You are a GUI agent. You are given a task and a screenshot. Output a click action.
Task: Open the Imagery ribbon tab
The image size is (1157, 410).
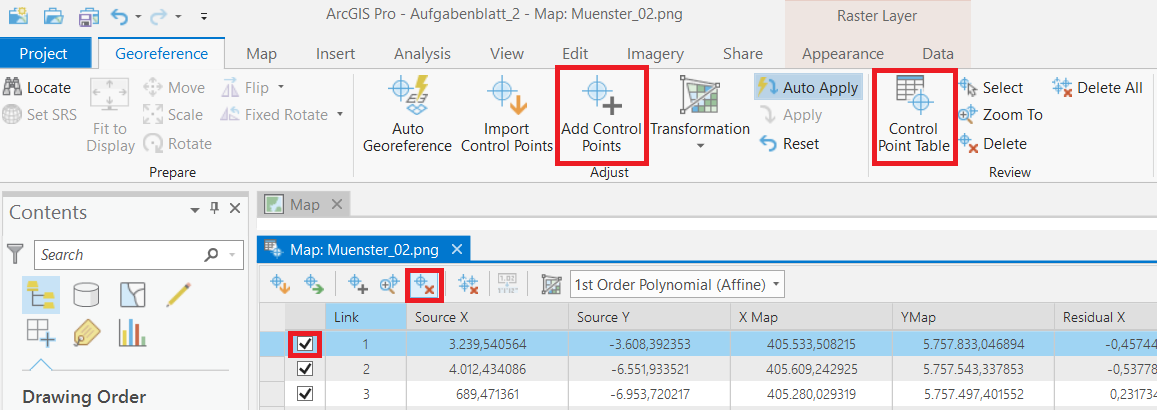coord(655,54)
